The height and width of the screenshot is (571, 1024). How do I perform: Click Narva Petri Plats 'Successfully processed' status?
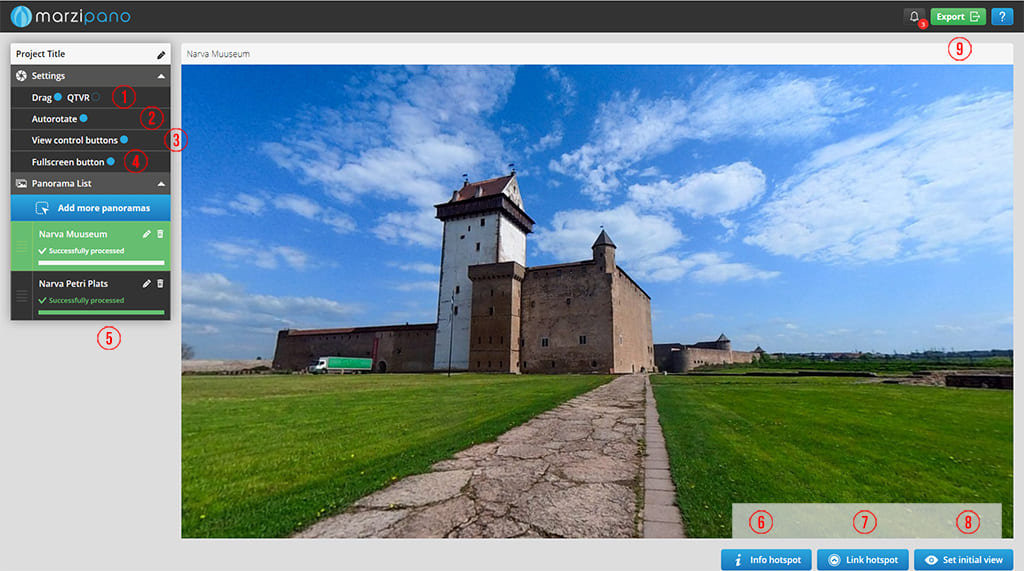[x=81, y=301]
